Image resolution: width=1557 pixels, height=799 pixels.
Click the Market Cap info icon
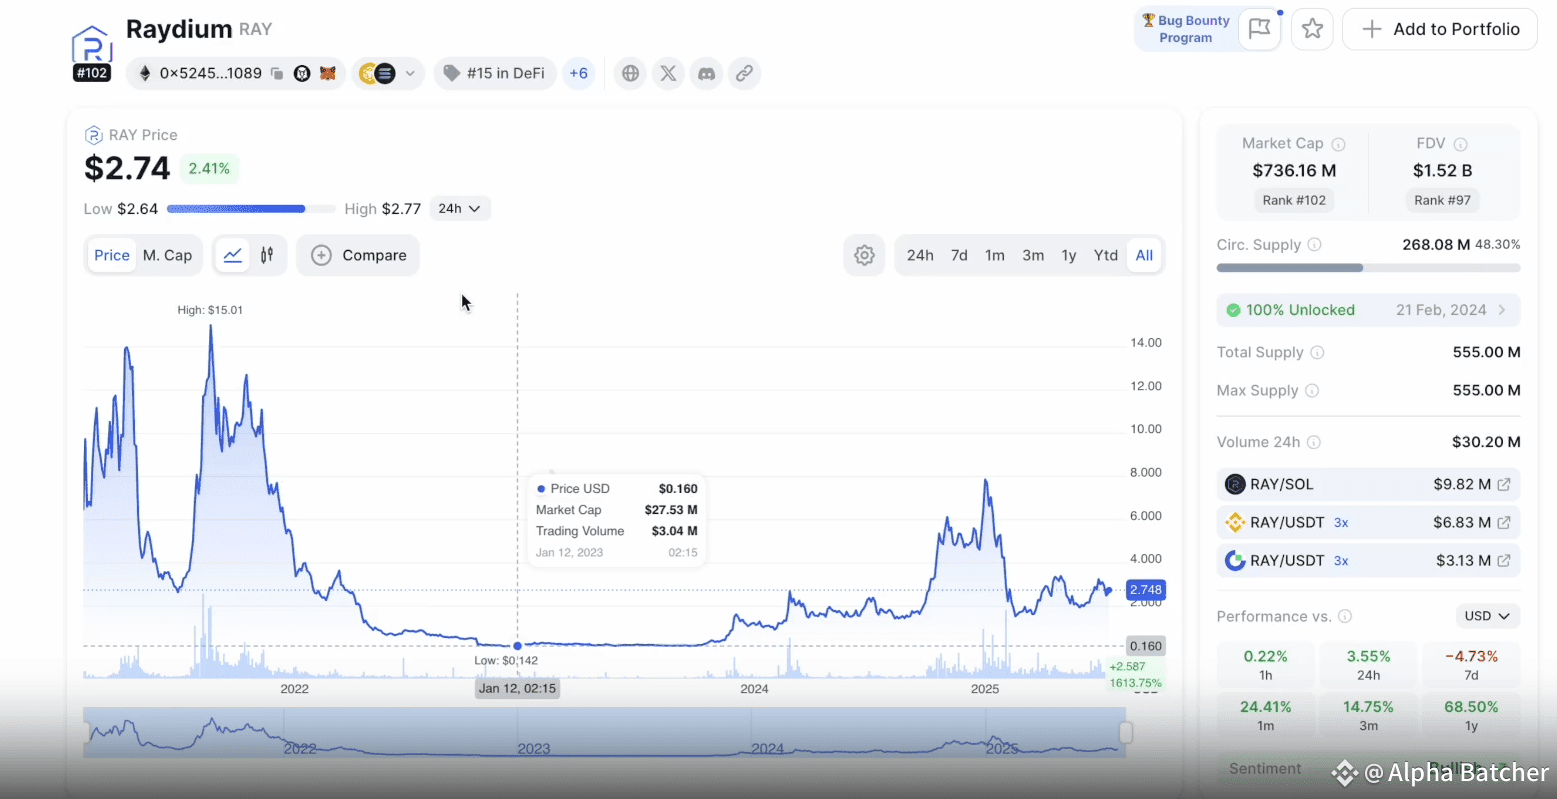[x=1339, y=144]
